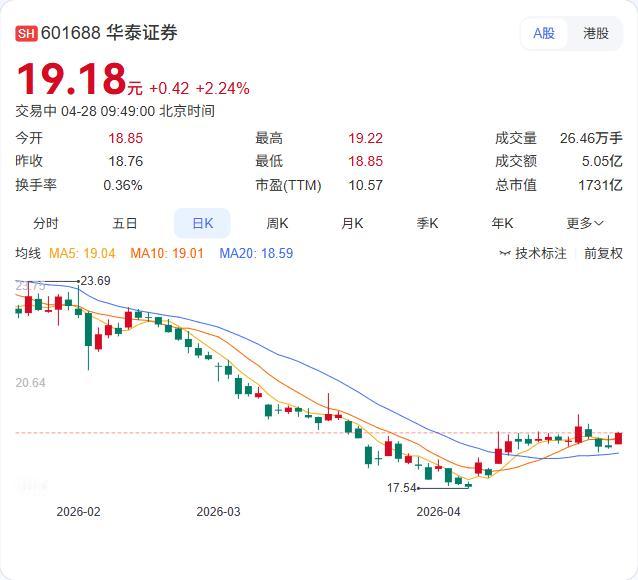The image size is (638, 580).
Task: Click the 市盈(TTM) value 10.57
Action: coord(365,185)
